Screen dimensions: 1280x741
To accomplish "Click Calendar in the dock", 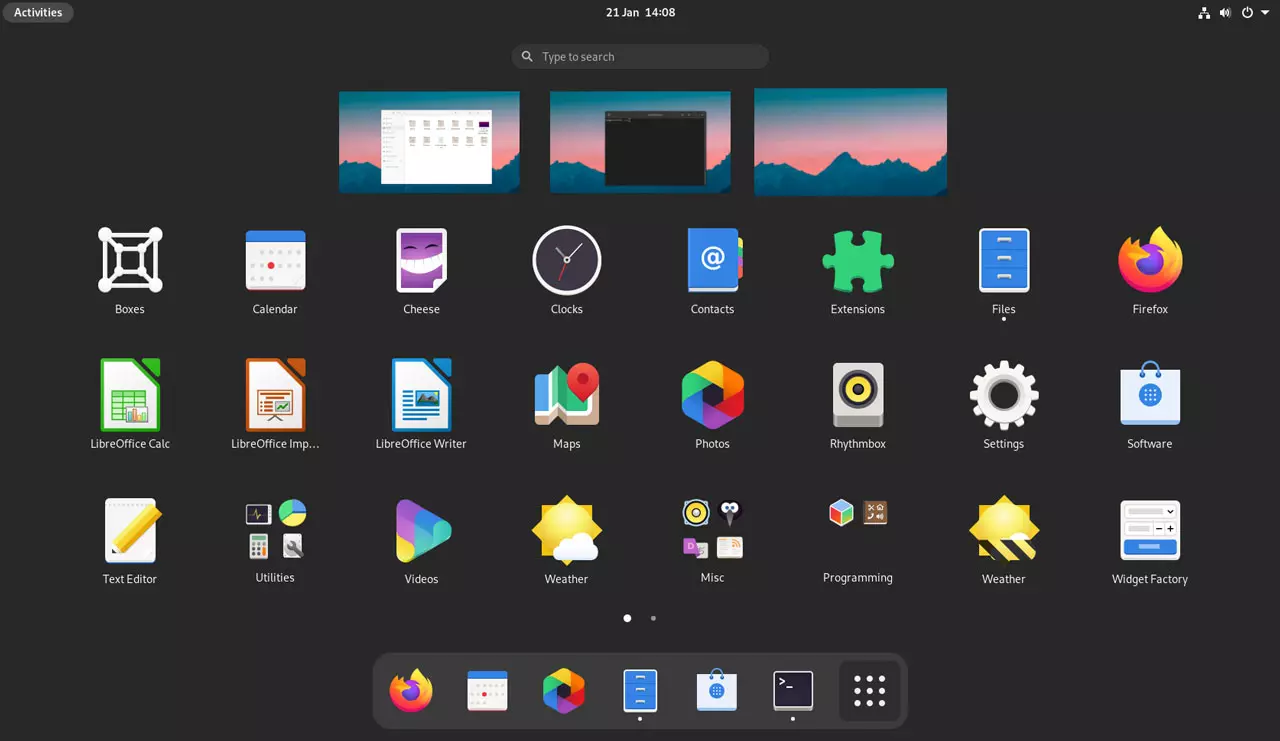I will tap(488, 691).
